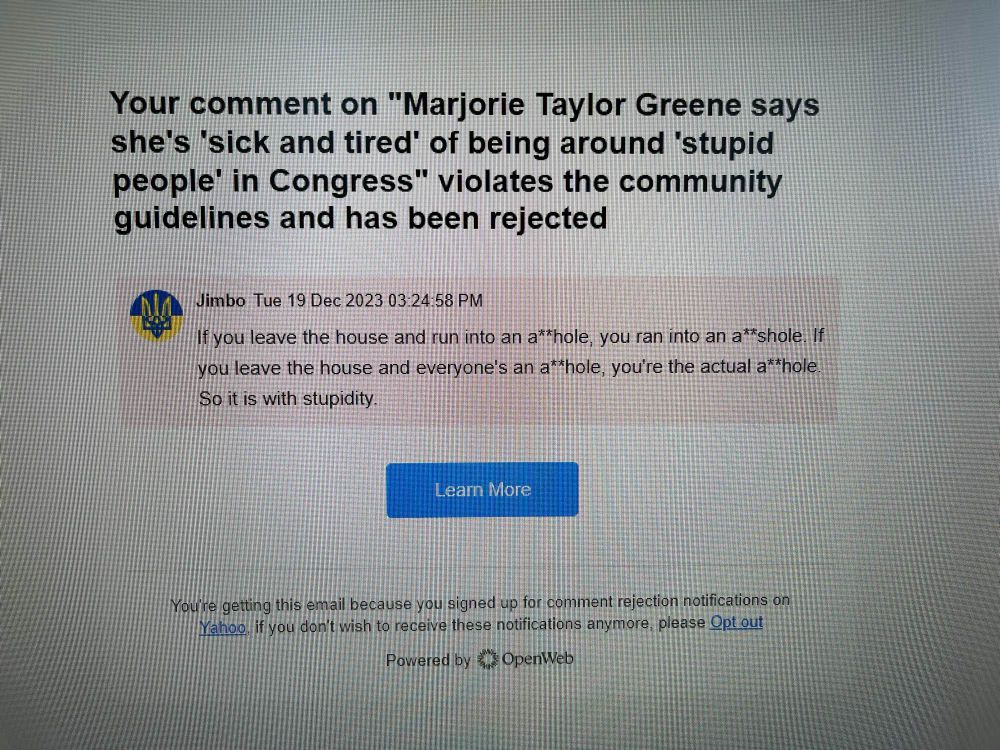Click comment line "you leave the house and everyone's"

click(510, 367)
